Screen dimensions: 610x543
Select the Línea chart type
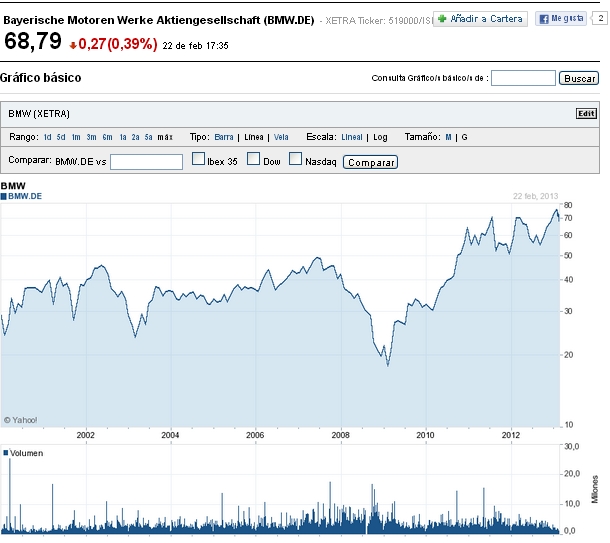254,137
